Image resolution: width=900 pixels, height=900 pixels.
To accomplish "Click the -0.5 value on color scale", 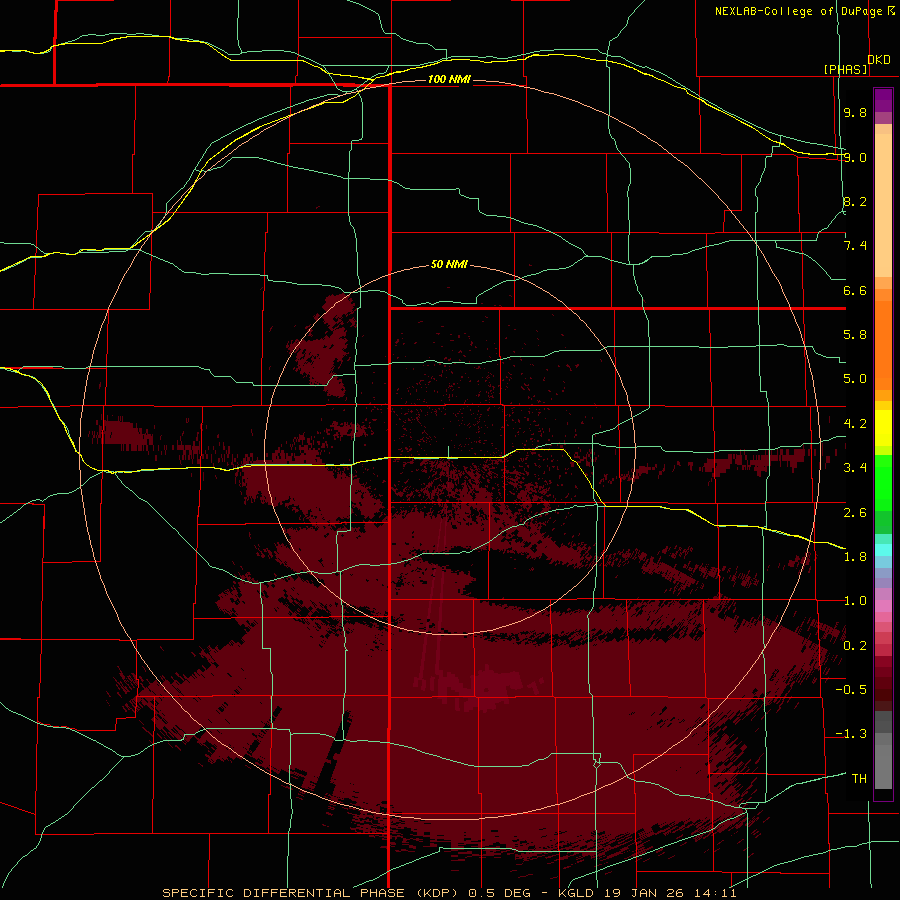I will [x=851, y=690].
